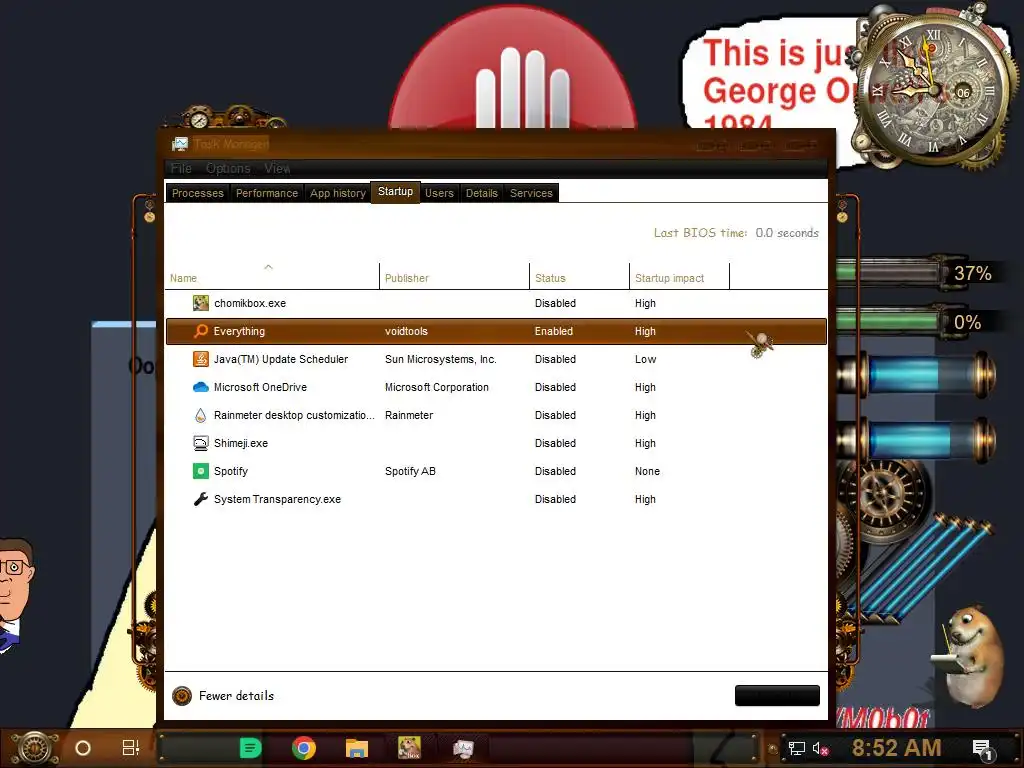Click the voidtools publisher cell

(x=406, y=331)
